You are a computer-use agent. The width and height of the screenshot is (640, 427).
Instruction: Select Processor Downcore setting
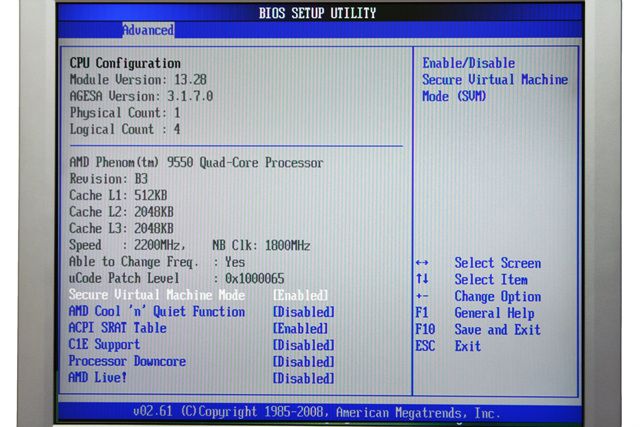(127, 361)
